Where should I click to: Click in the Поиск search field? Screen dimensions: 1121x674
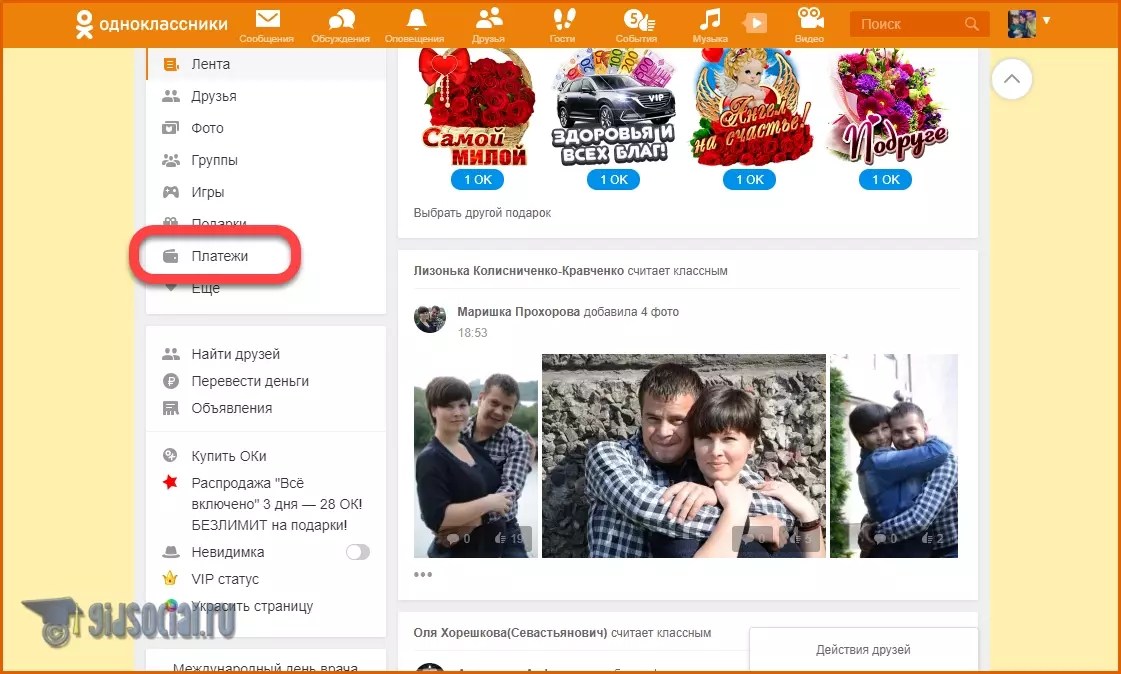[905, 24]
